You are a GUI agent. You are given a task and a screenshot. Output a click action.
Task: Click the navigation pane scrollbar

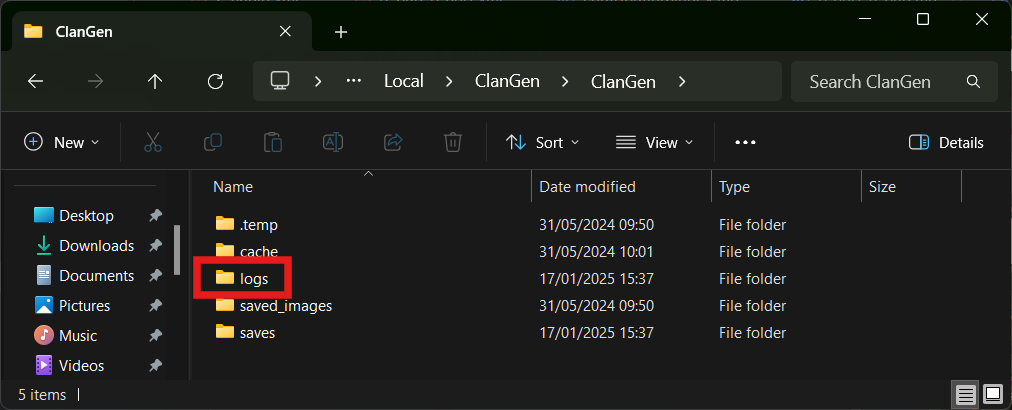177,250
